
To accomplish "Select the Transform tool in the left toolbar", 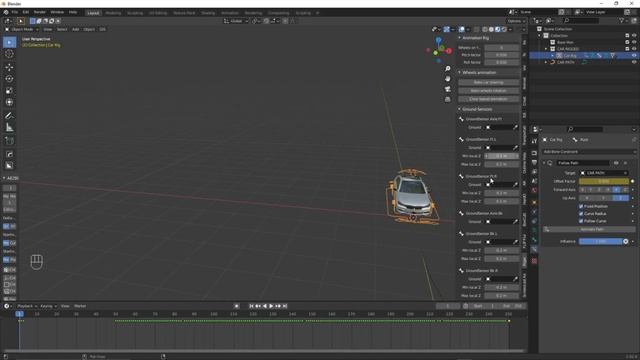I will pos(9,102).
